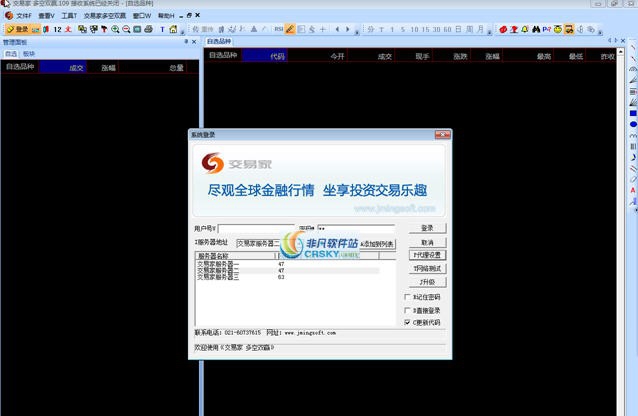Click the 网络测试 network test button
Screen dimensions: 638x416
427,268
